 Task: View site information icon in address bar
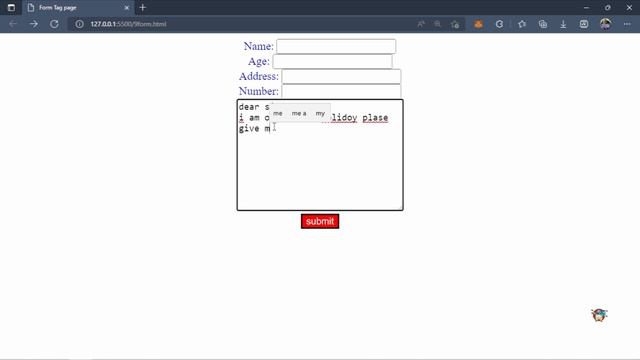[x=79, y=24]
